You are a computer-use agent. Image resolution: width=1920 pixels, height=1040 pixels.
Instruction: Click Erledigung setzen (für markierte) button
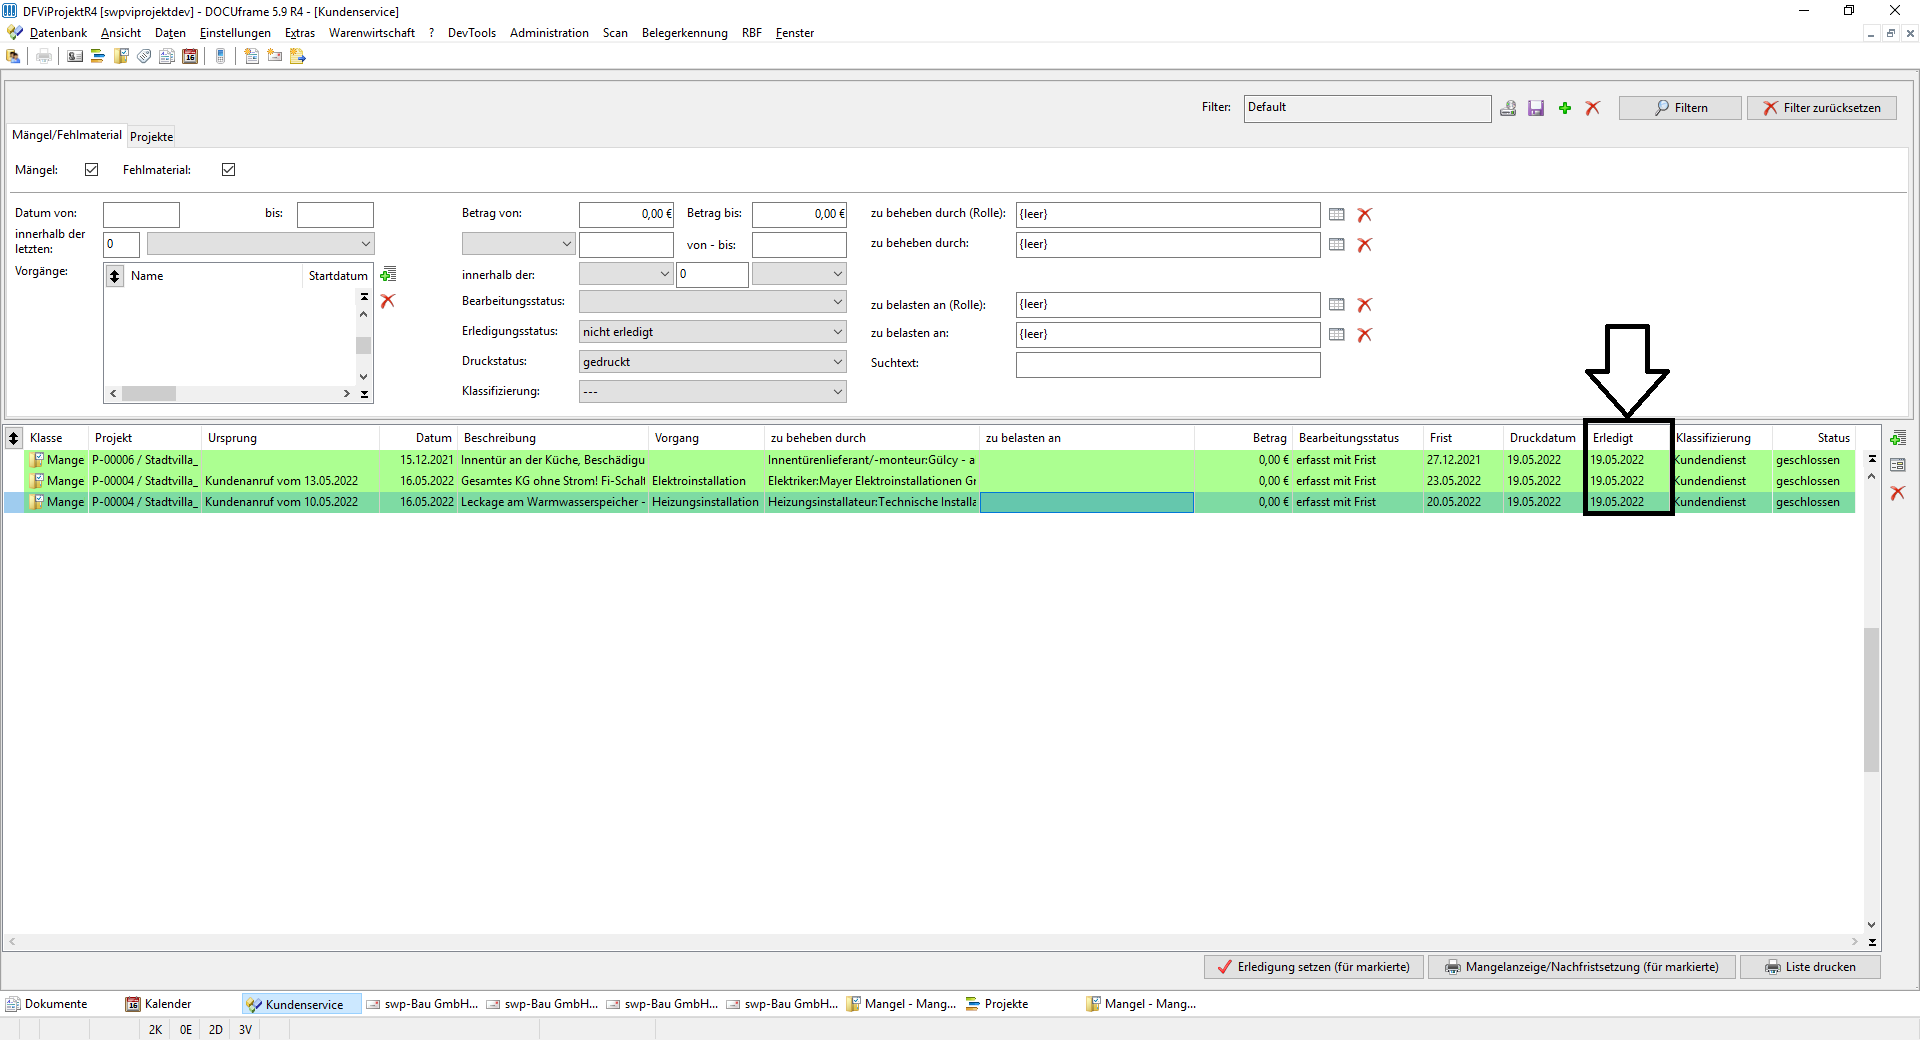click(1314, 967)
